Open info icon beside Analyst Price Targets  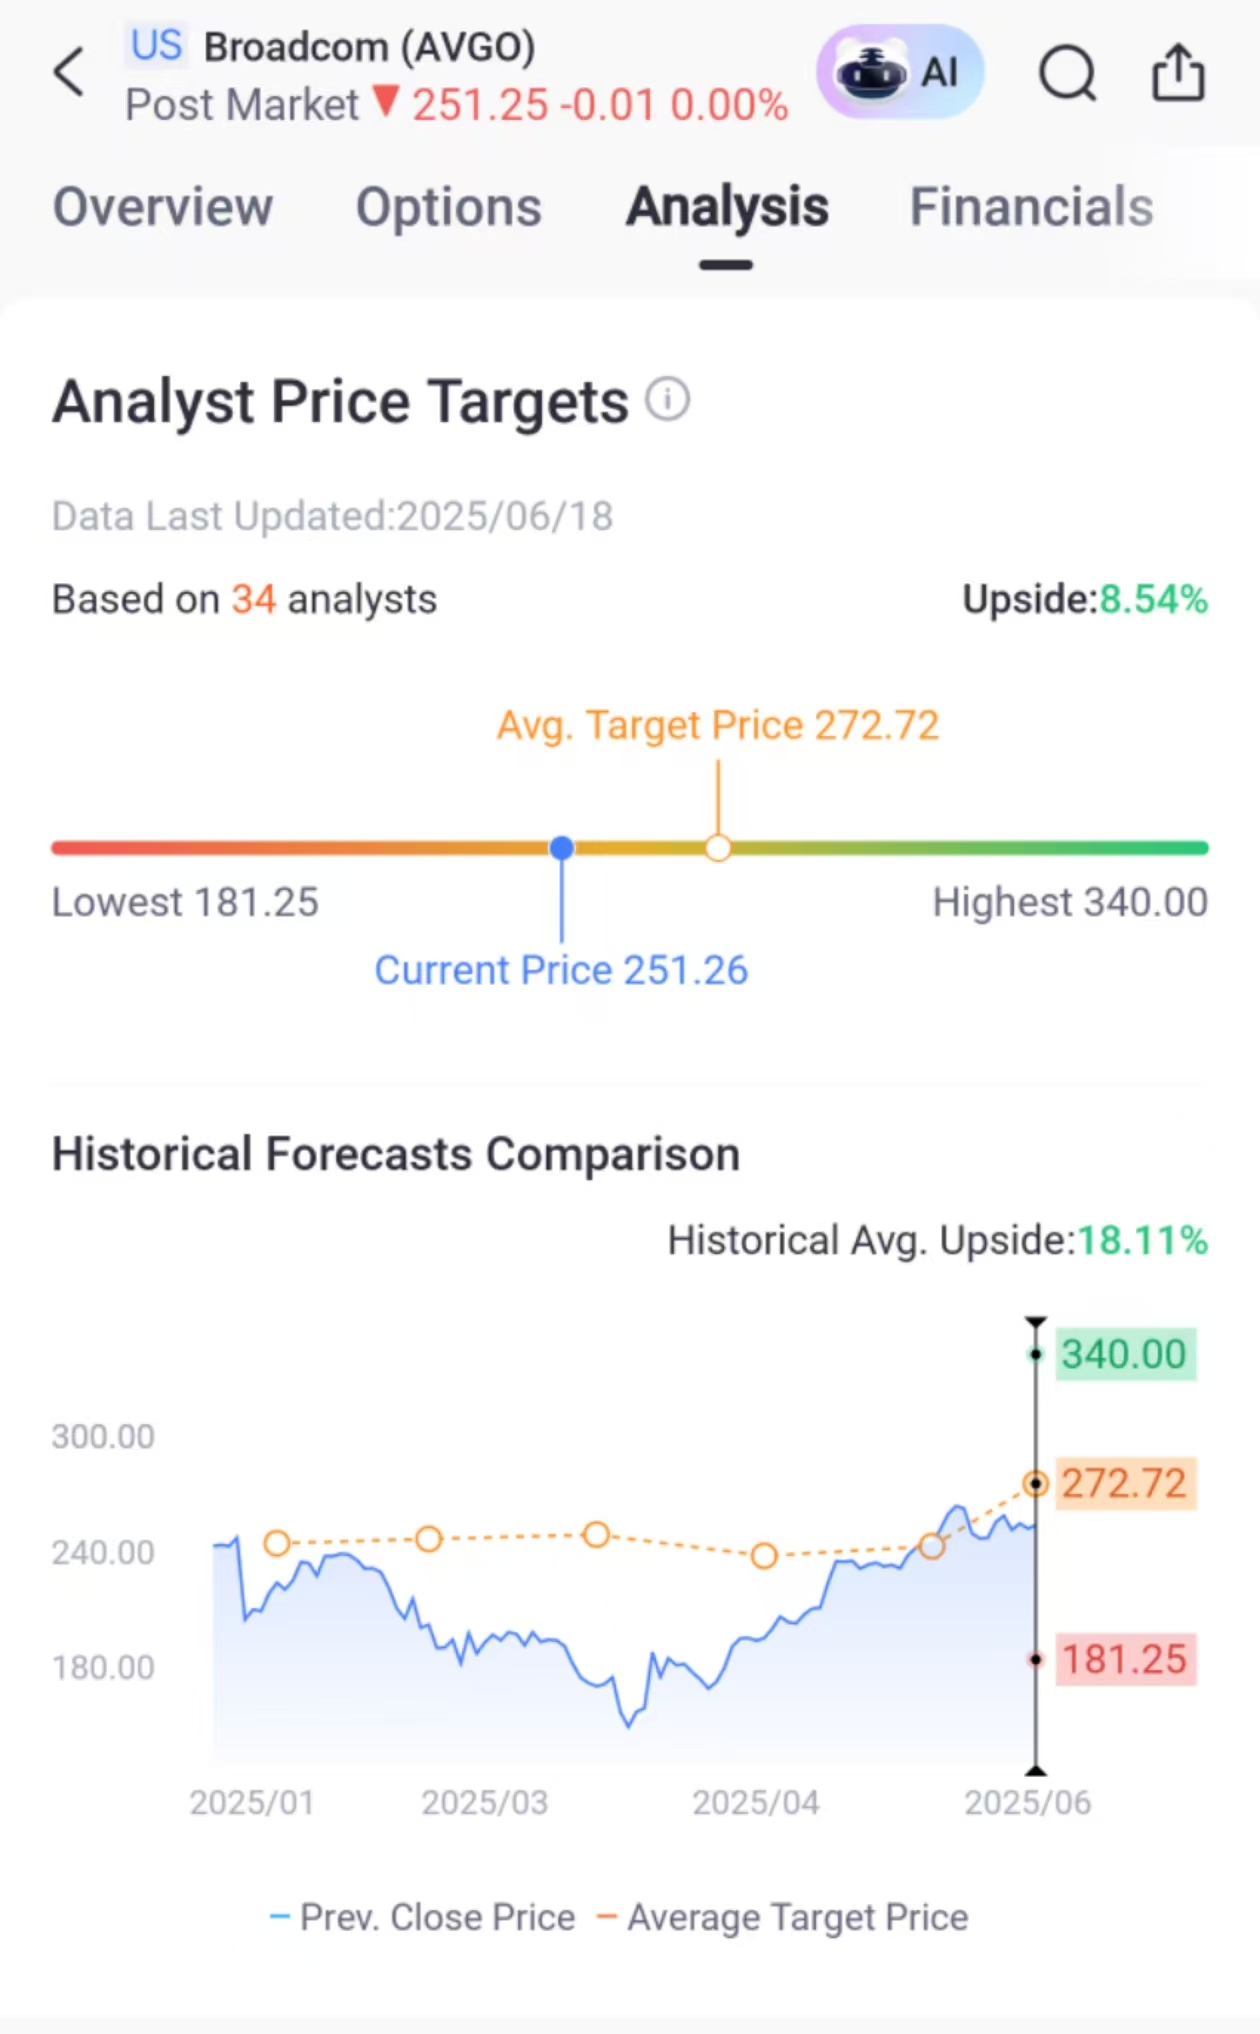point(667,400)
